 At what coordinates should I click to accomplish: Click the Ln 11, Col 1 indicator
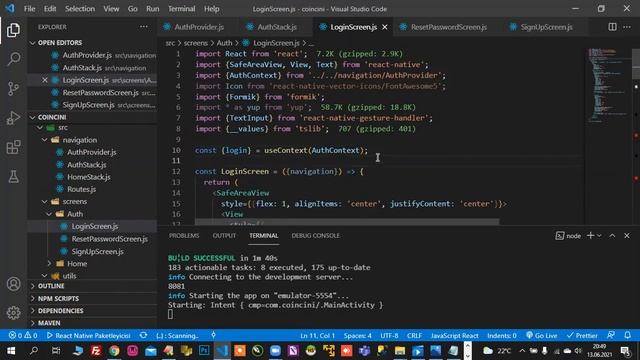(x=317, y=336)
